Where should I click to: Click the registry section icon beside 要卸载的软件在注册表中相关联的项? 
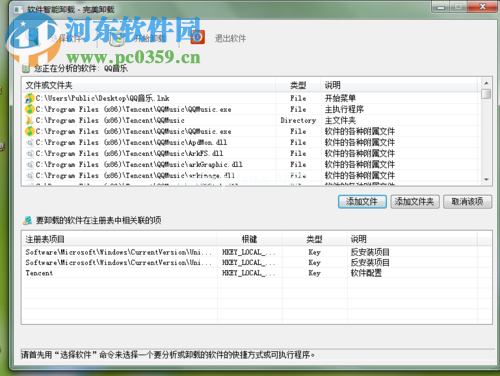[x=28, y=220]
